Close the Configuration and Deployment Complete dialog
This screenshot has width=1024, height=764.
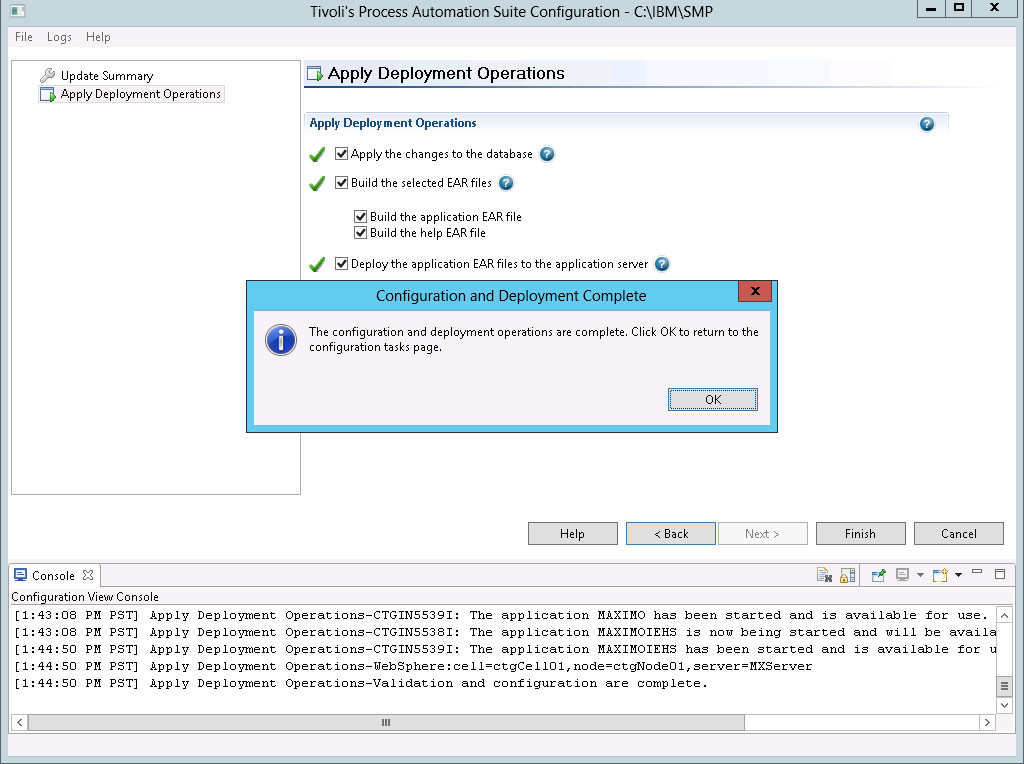[x=755, y=291]
